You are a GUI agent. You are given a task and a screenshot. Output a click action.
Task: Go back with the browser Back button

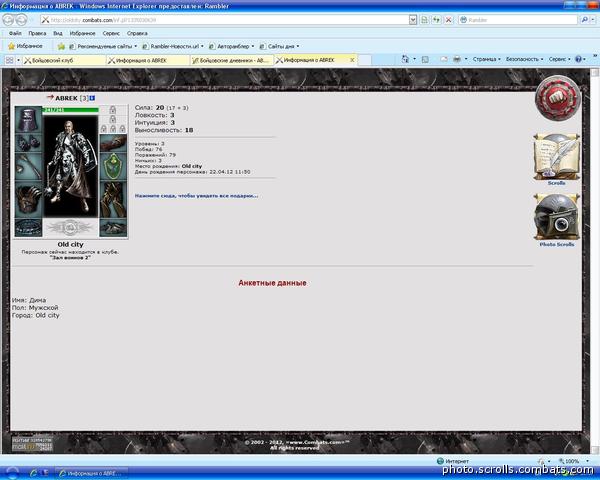(8, 20)
